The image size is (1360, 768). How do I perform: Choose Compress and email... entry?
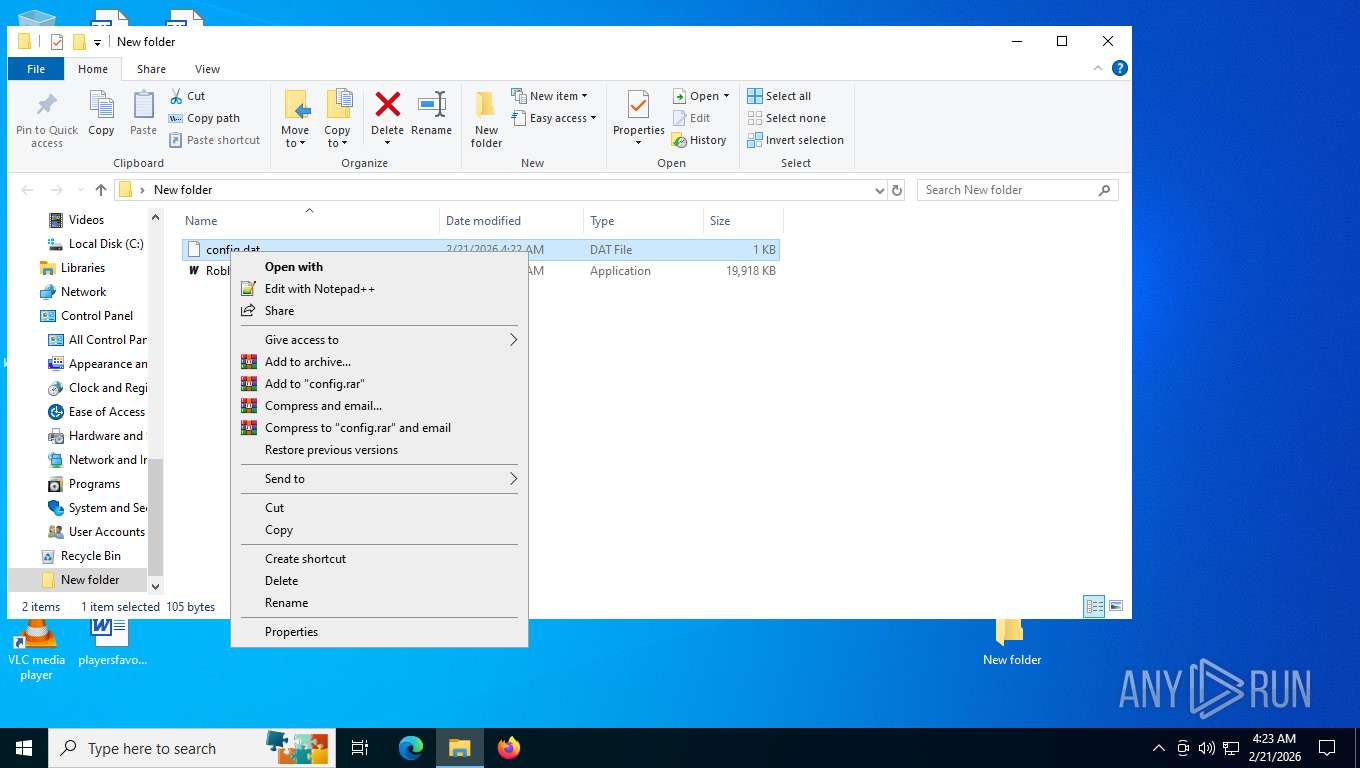[379, 406]
